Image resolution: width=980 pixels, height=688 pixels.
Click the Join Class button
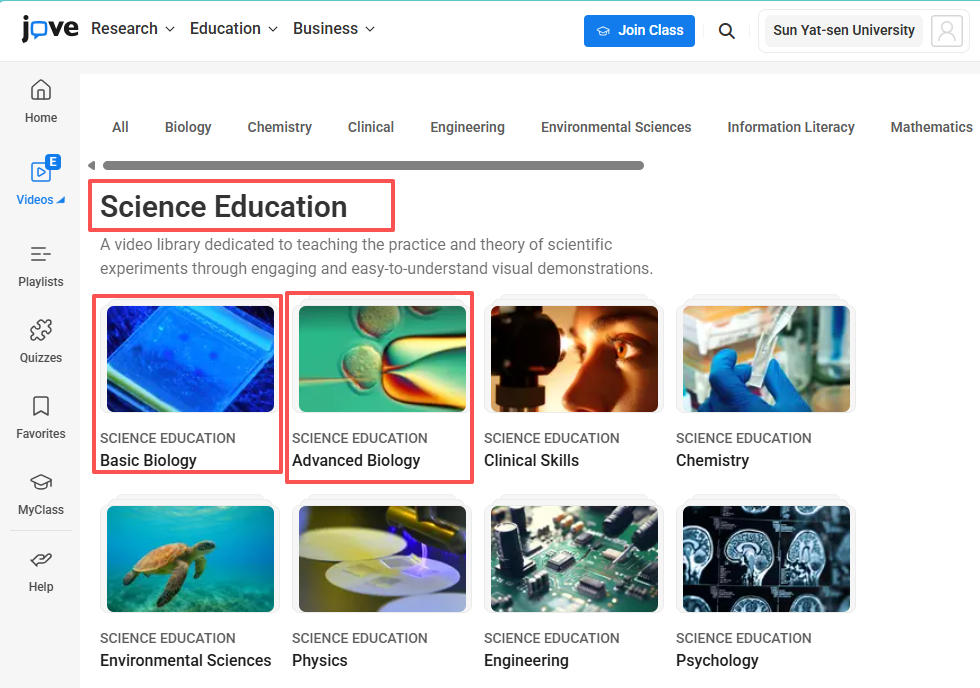(639, 31)
